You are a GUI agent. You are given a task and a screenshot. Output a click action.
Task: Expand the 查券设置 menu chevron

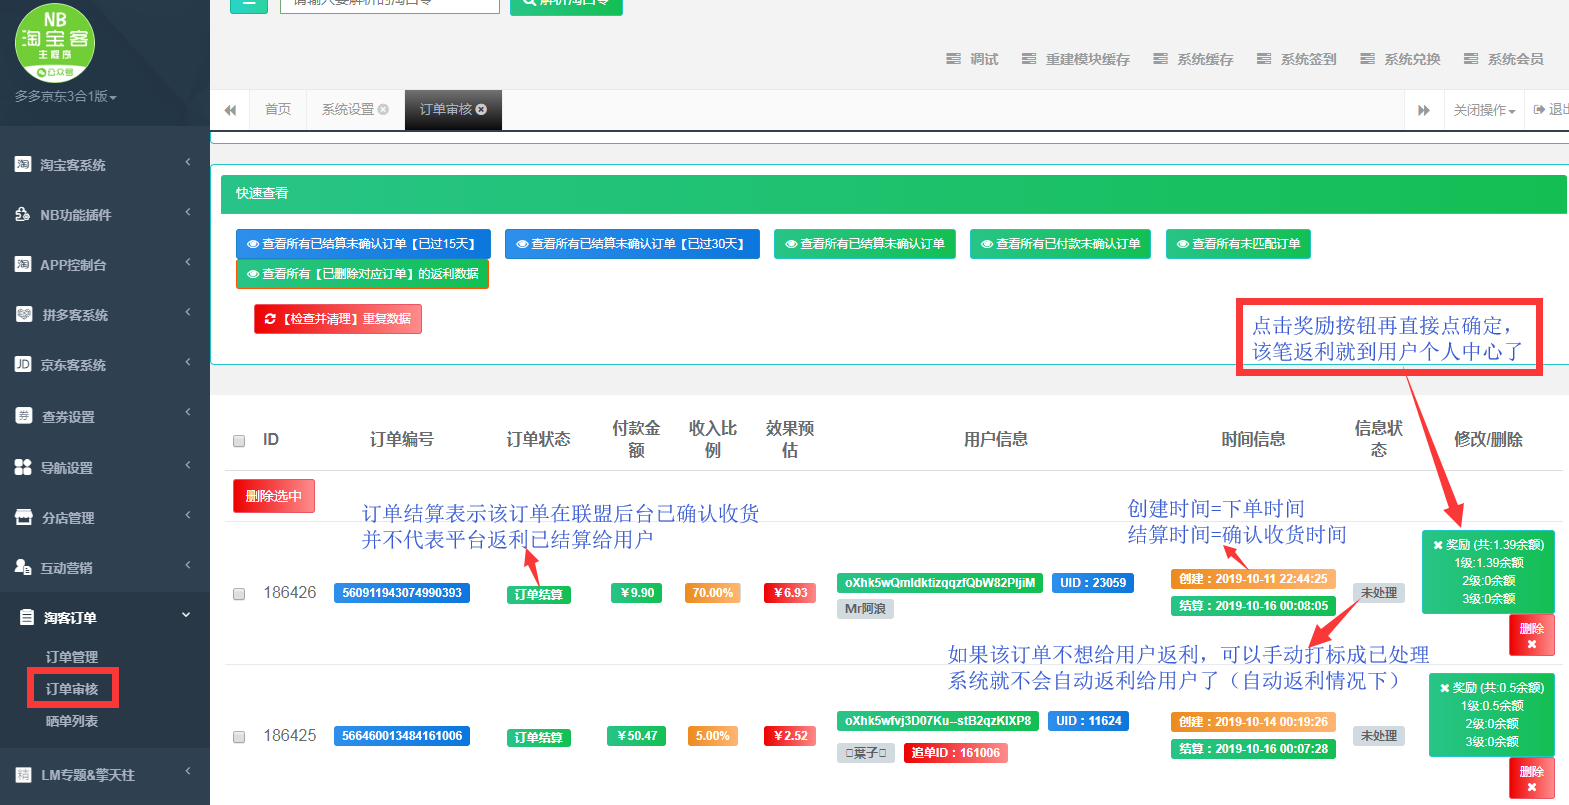pos(187,412)
